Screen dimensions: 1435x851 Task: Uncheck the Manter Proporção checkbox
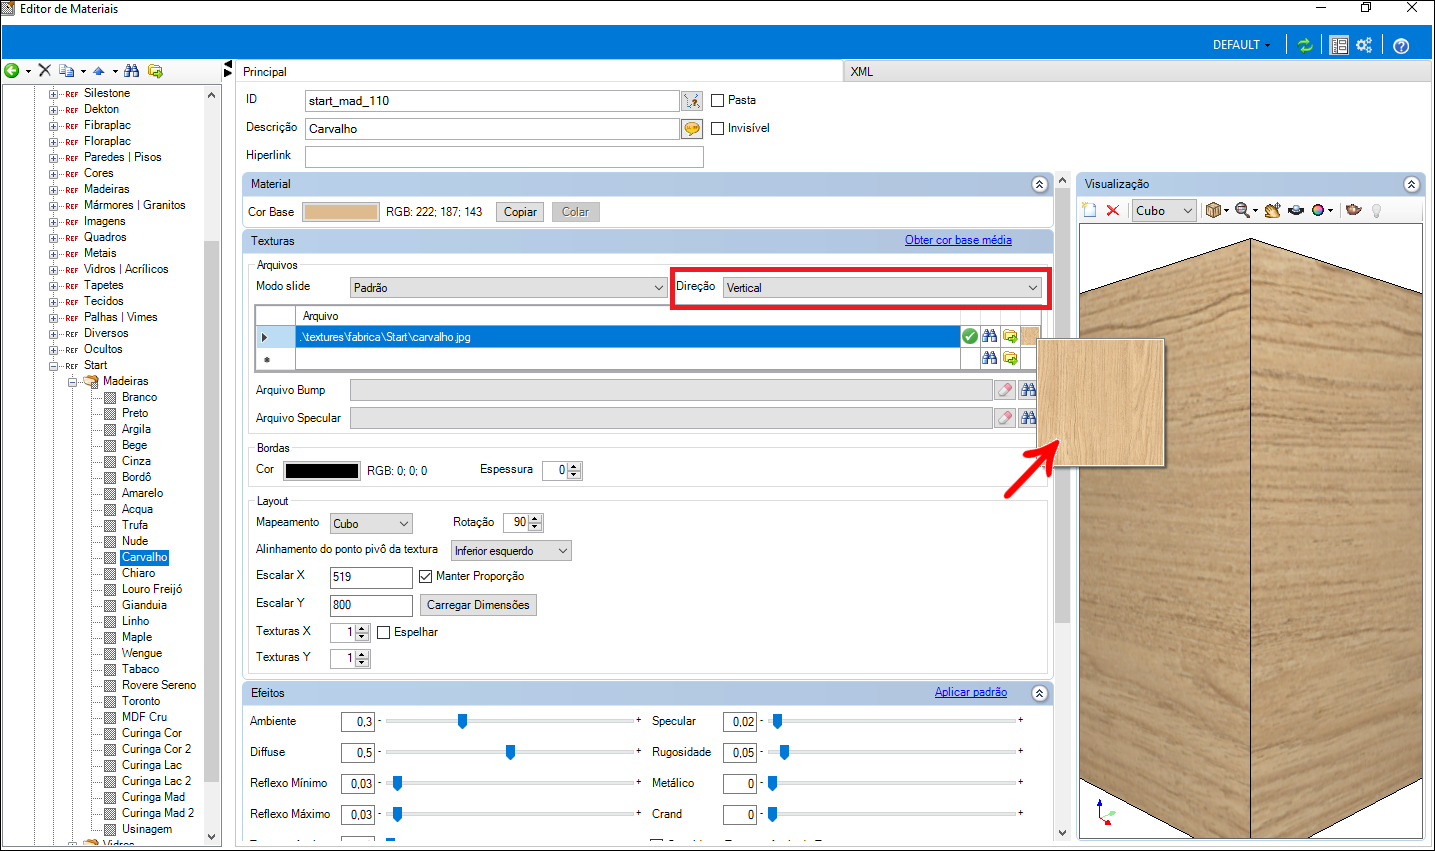point(425,577)
